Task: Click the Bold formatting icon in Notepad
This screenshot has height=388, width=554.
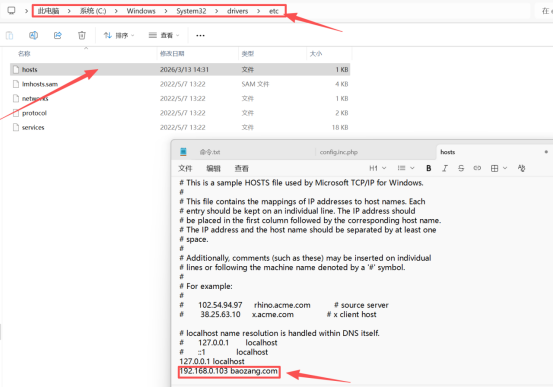Action: (429, 168)
